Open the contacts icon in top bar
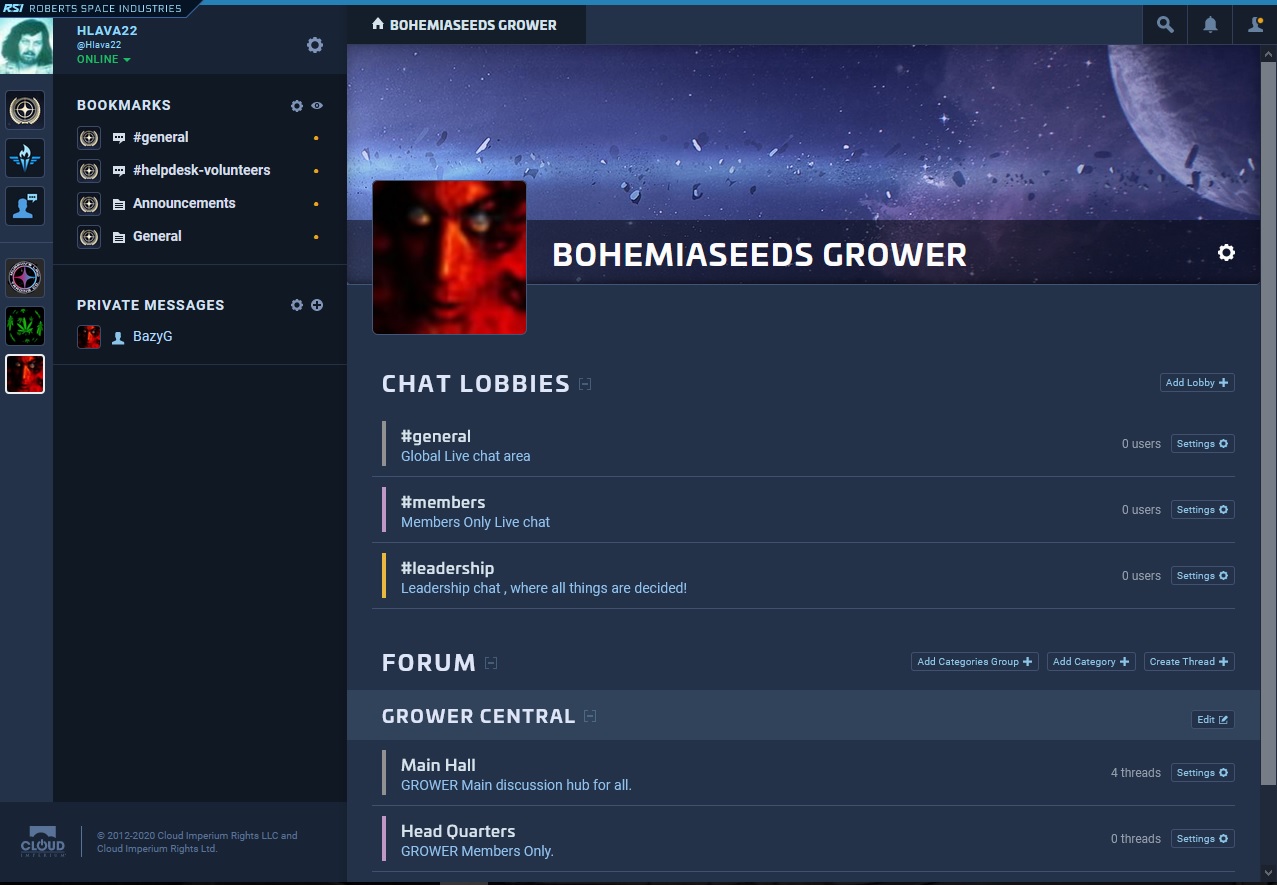Image resolution: width=1277 pixels, height=885 pixels. pyautogui.click(x=1255, y=25)
